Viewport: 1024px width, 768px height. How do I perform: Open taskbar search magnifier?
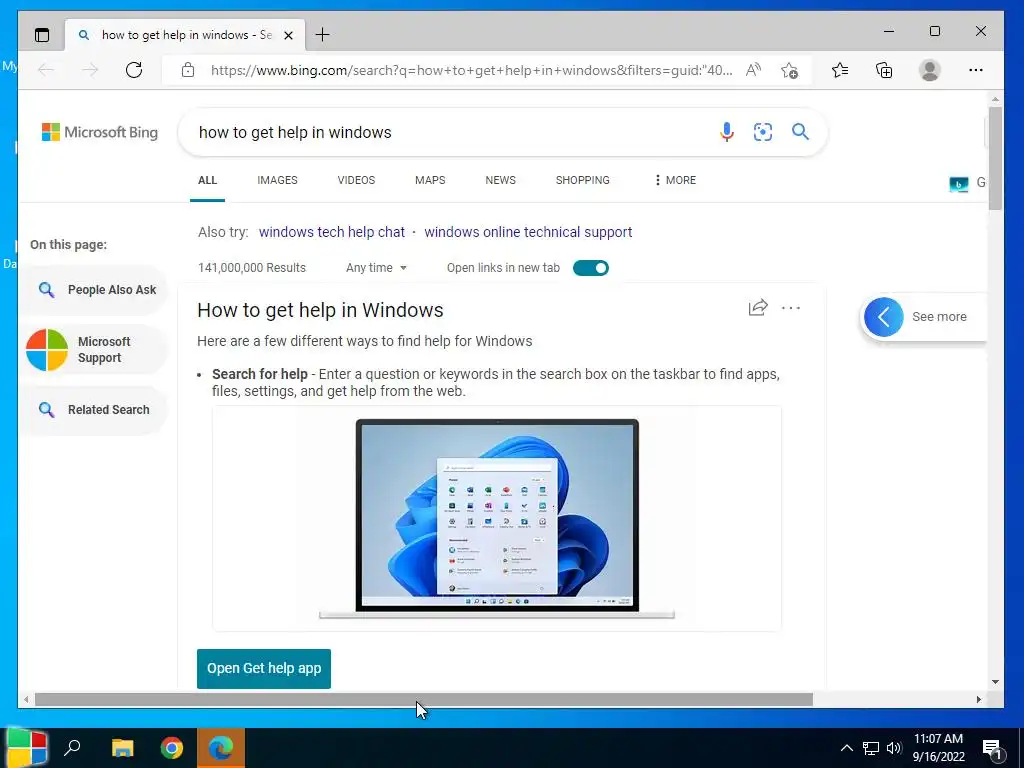click(x=72, y=748)
